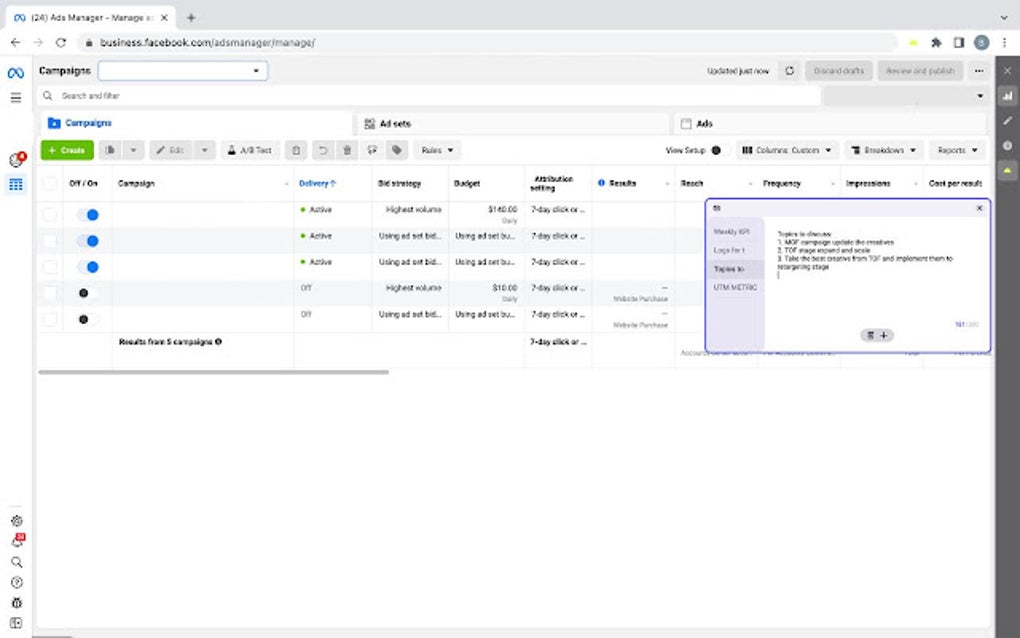Check the box for the $140.00 campaign row
Viewport: 1020px width, 638px height.
pyautogui.click(x=49, y=215)
